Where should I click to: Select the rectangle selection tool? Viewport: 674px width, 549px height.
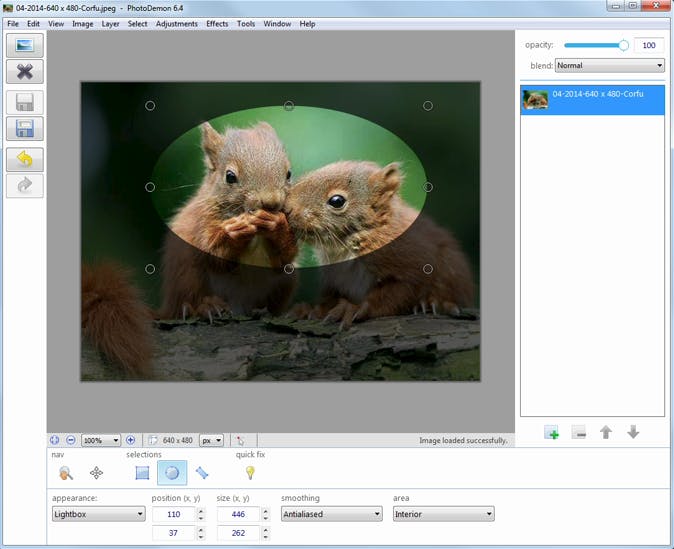(142, 473)
